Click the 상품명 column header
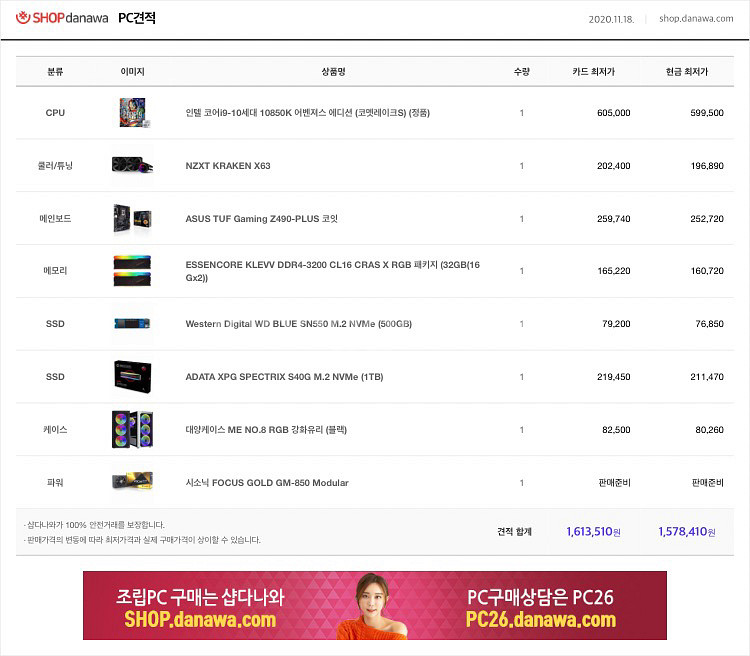This screenshot has width=750, height=656. pos(333,72)
